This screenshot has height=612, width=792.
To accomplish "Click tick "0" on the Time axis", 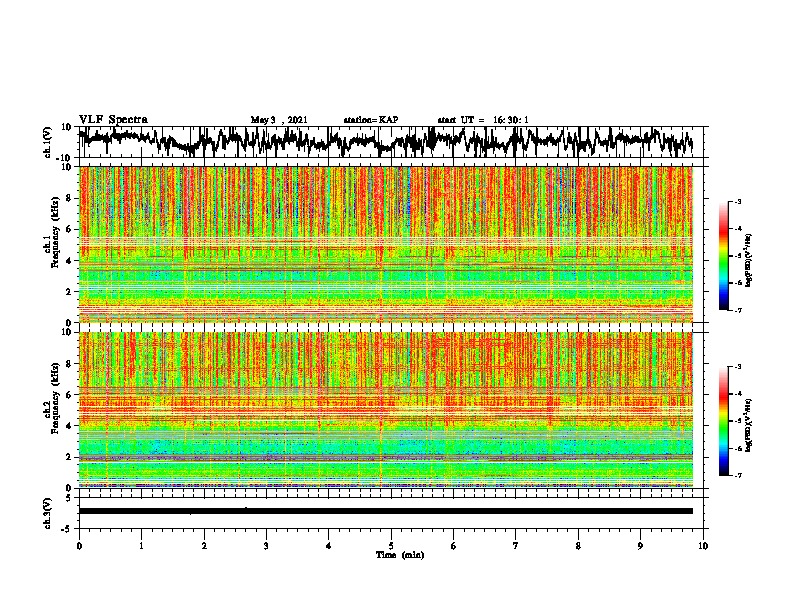I will tap(79, 546).
